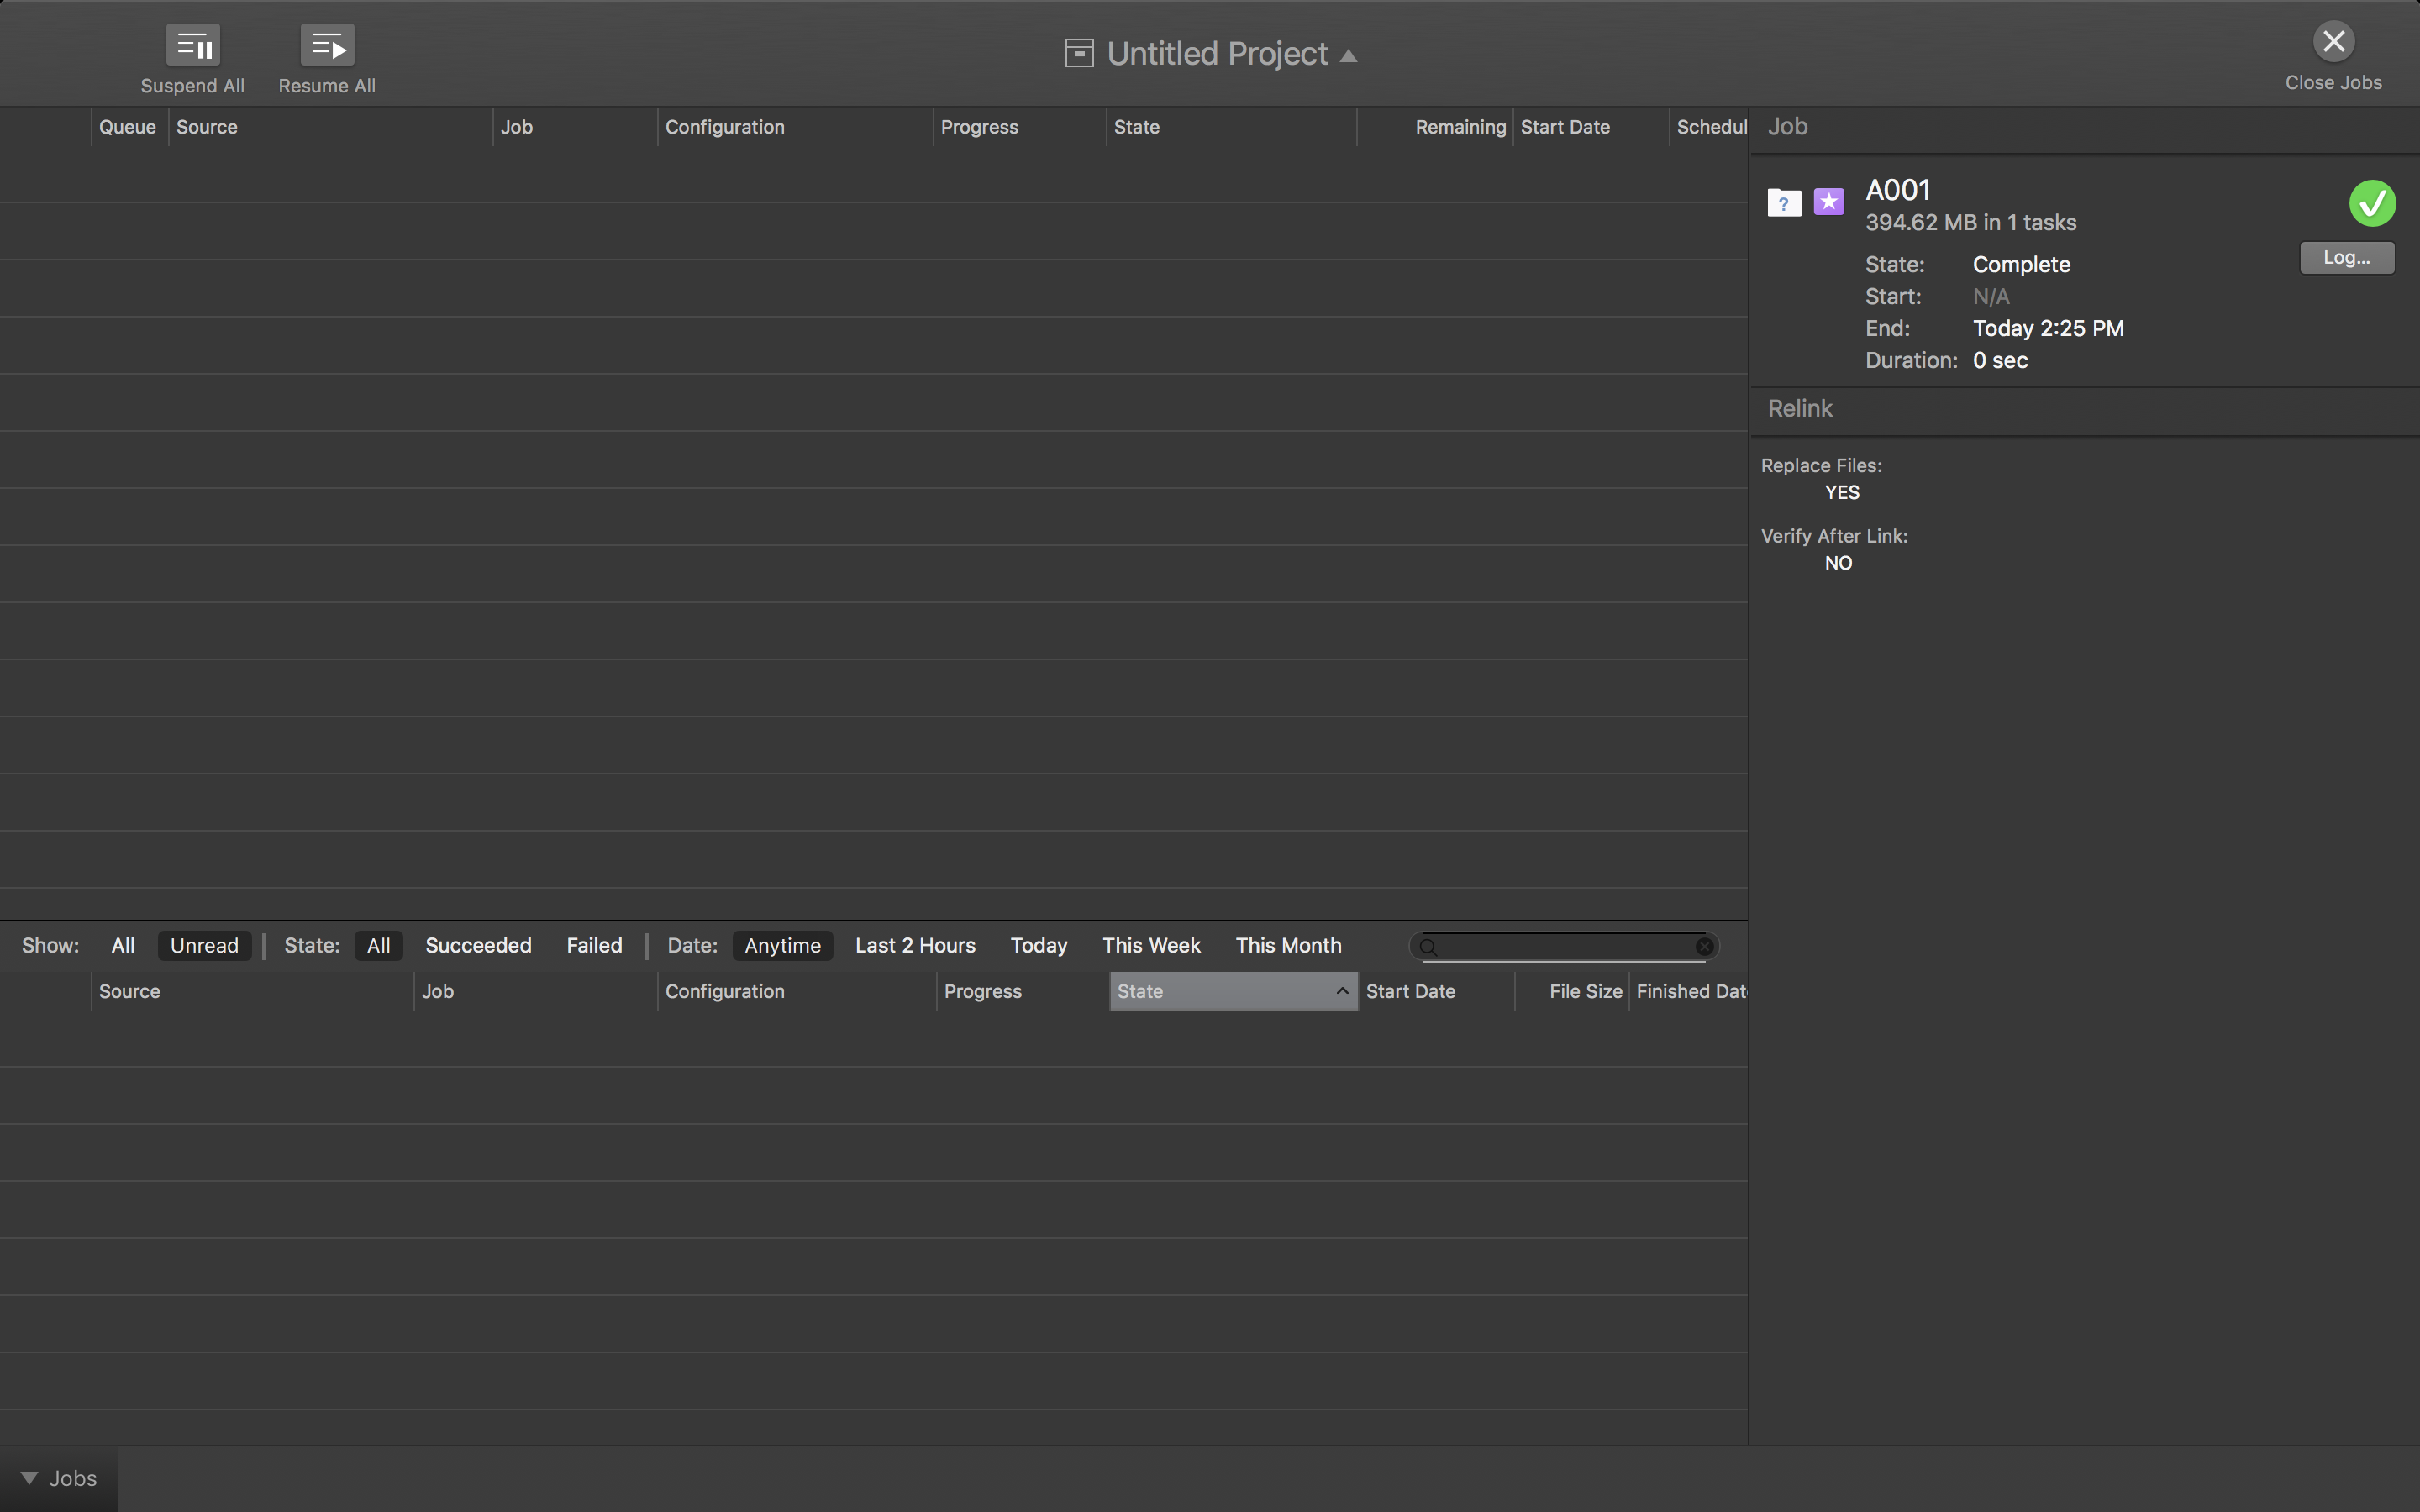Image resolution: width=2420 pixels, height=1512 pixels.
Task: Open the job Log... button
Action: 2346,258
